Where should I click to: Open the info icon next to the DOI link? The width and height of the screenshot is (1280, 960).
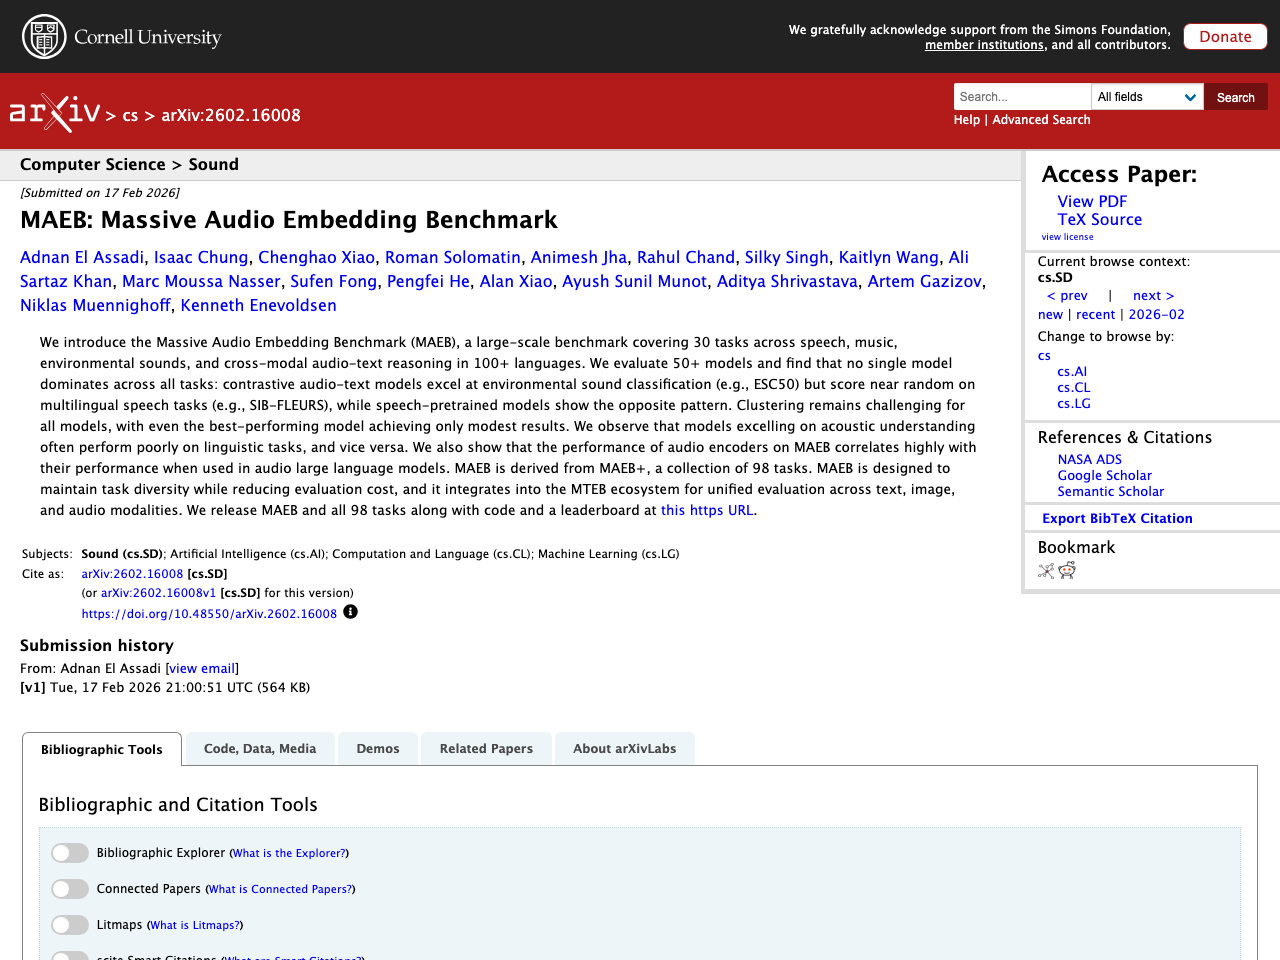tap(351, 611)
